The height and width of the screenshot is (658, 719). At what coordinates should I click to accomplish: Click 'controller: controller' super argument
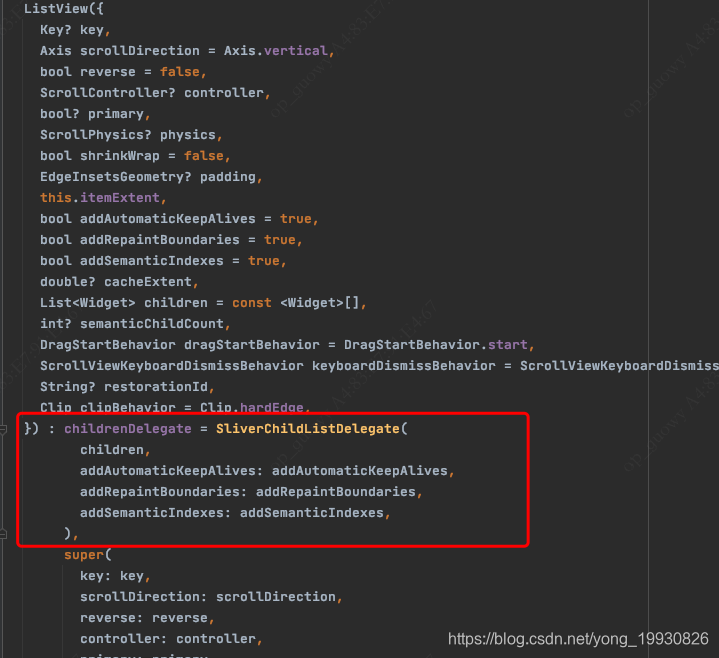[x=168, y=639]
